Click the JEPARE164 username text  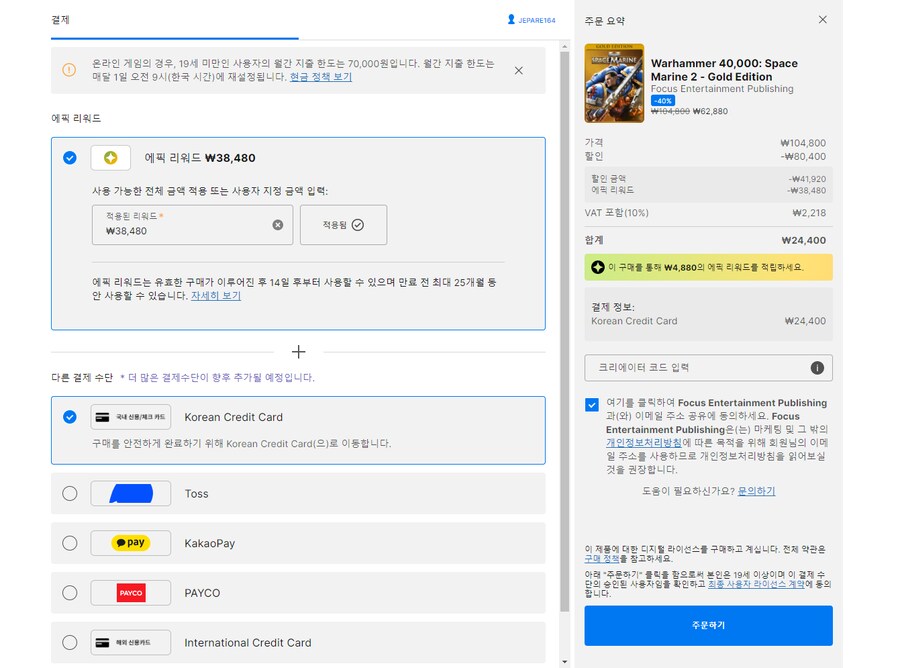click(537, 20)
